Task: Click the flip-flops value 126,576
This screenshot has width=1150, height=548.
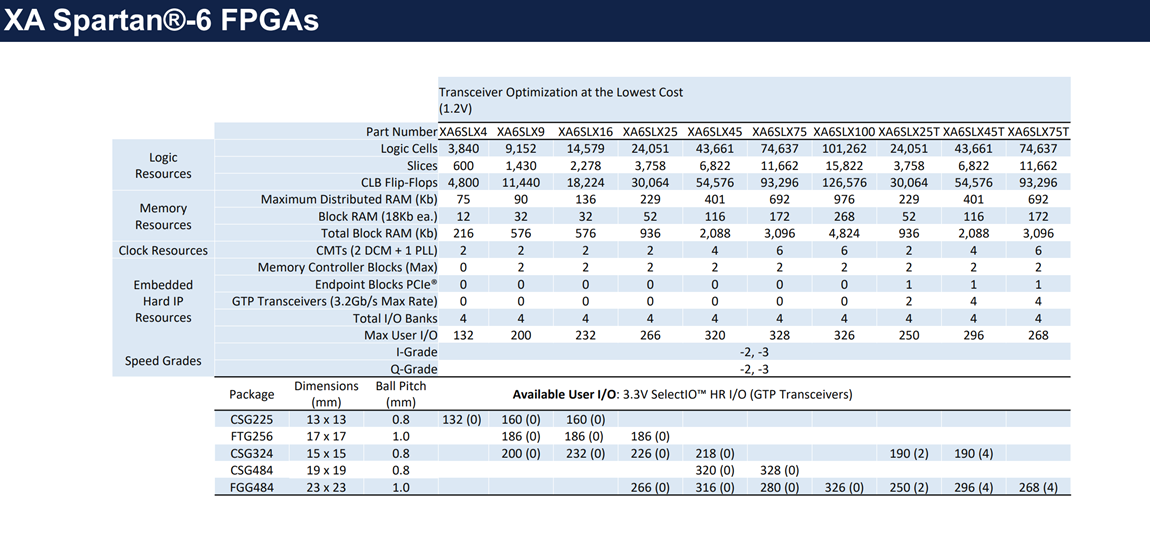Action: 844,183
